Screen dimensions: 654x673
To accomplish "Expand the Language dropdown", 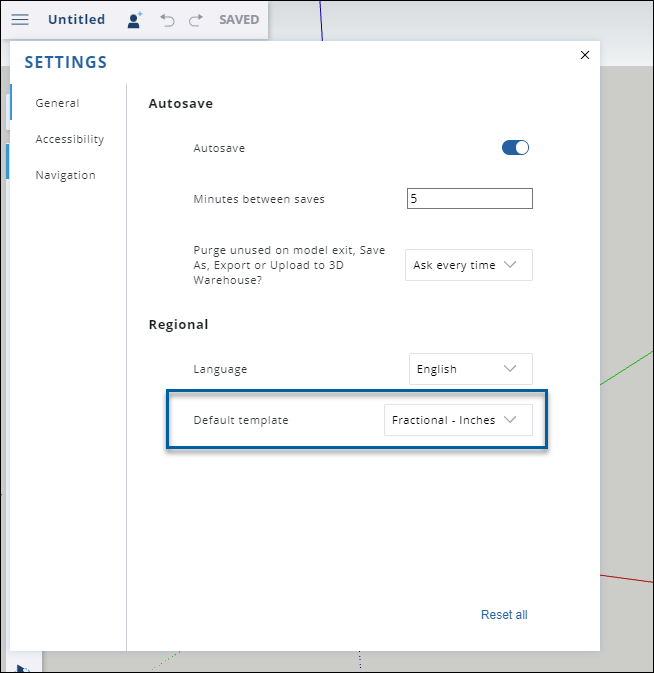I will (x=471, y=369).
